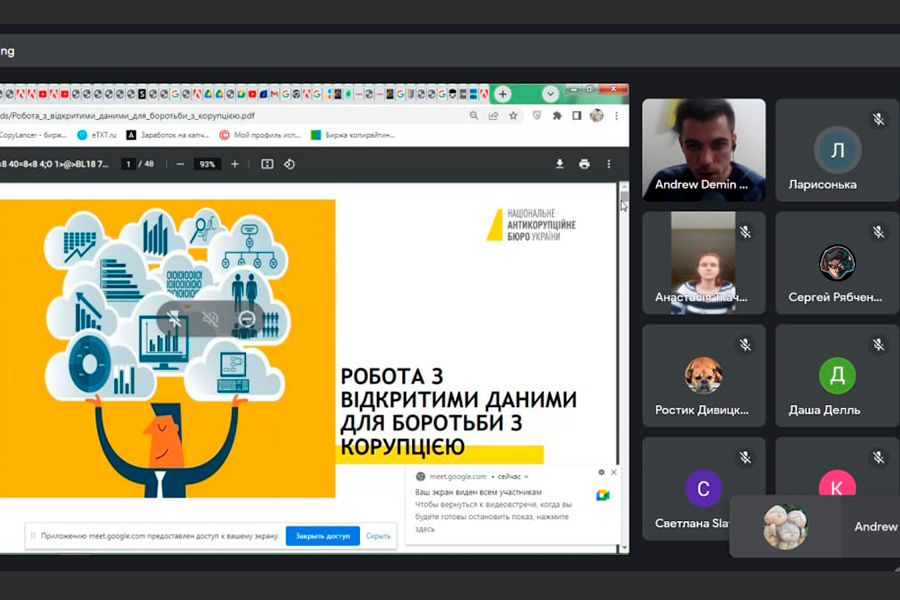Screen dimensions: 900x600
Task: Click the scrollbar down arrow in PDF viewer
Action: point(624,548)
